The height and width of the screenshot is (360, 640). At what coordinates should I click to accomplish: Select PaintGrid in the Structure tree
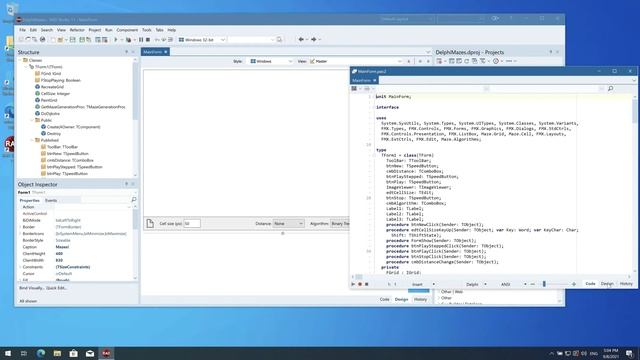(x=49, y=100)
